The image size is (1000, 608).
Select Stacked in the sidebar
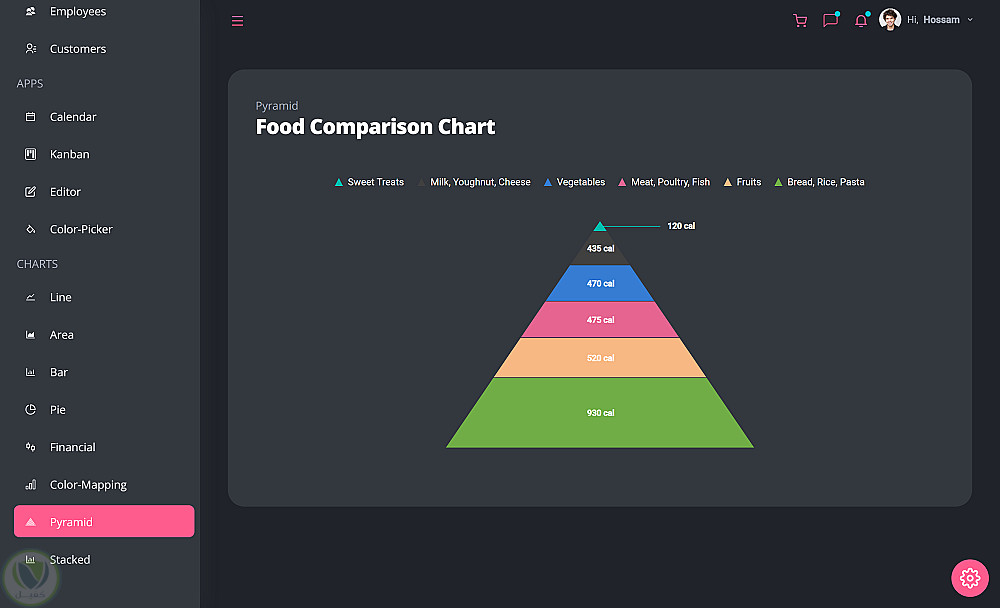click(70, 560)
